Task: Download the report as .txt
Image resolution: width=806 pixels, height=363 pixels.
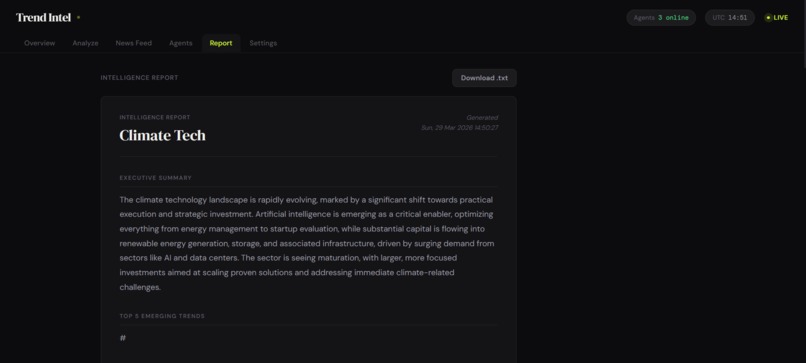Action: [x=484, y=78]
